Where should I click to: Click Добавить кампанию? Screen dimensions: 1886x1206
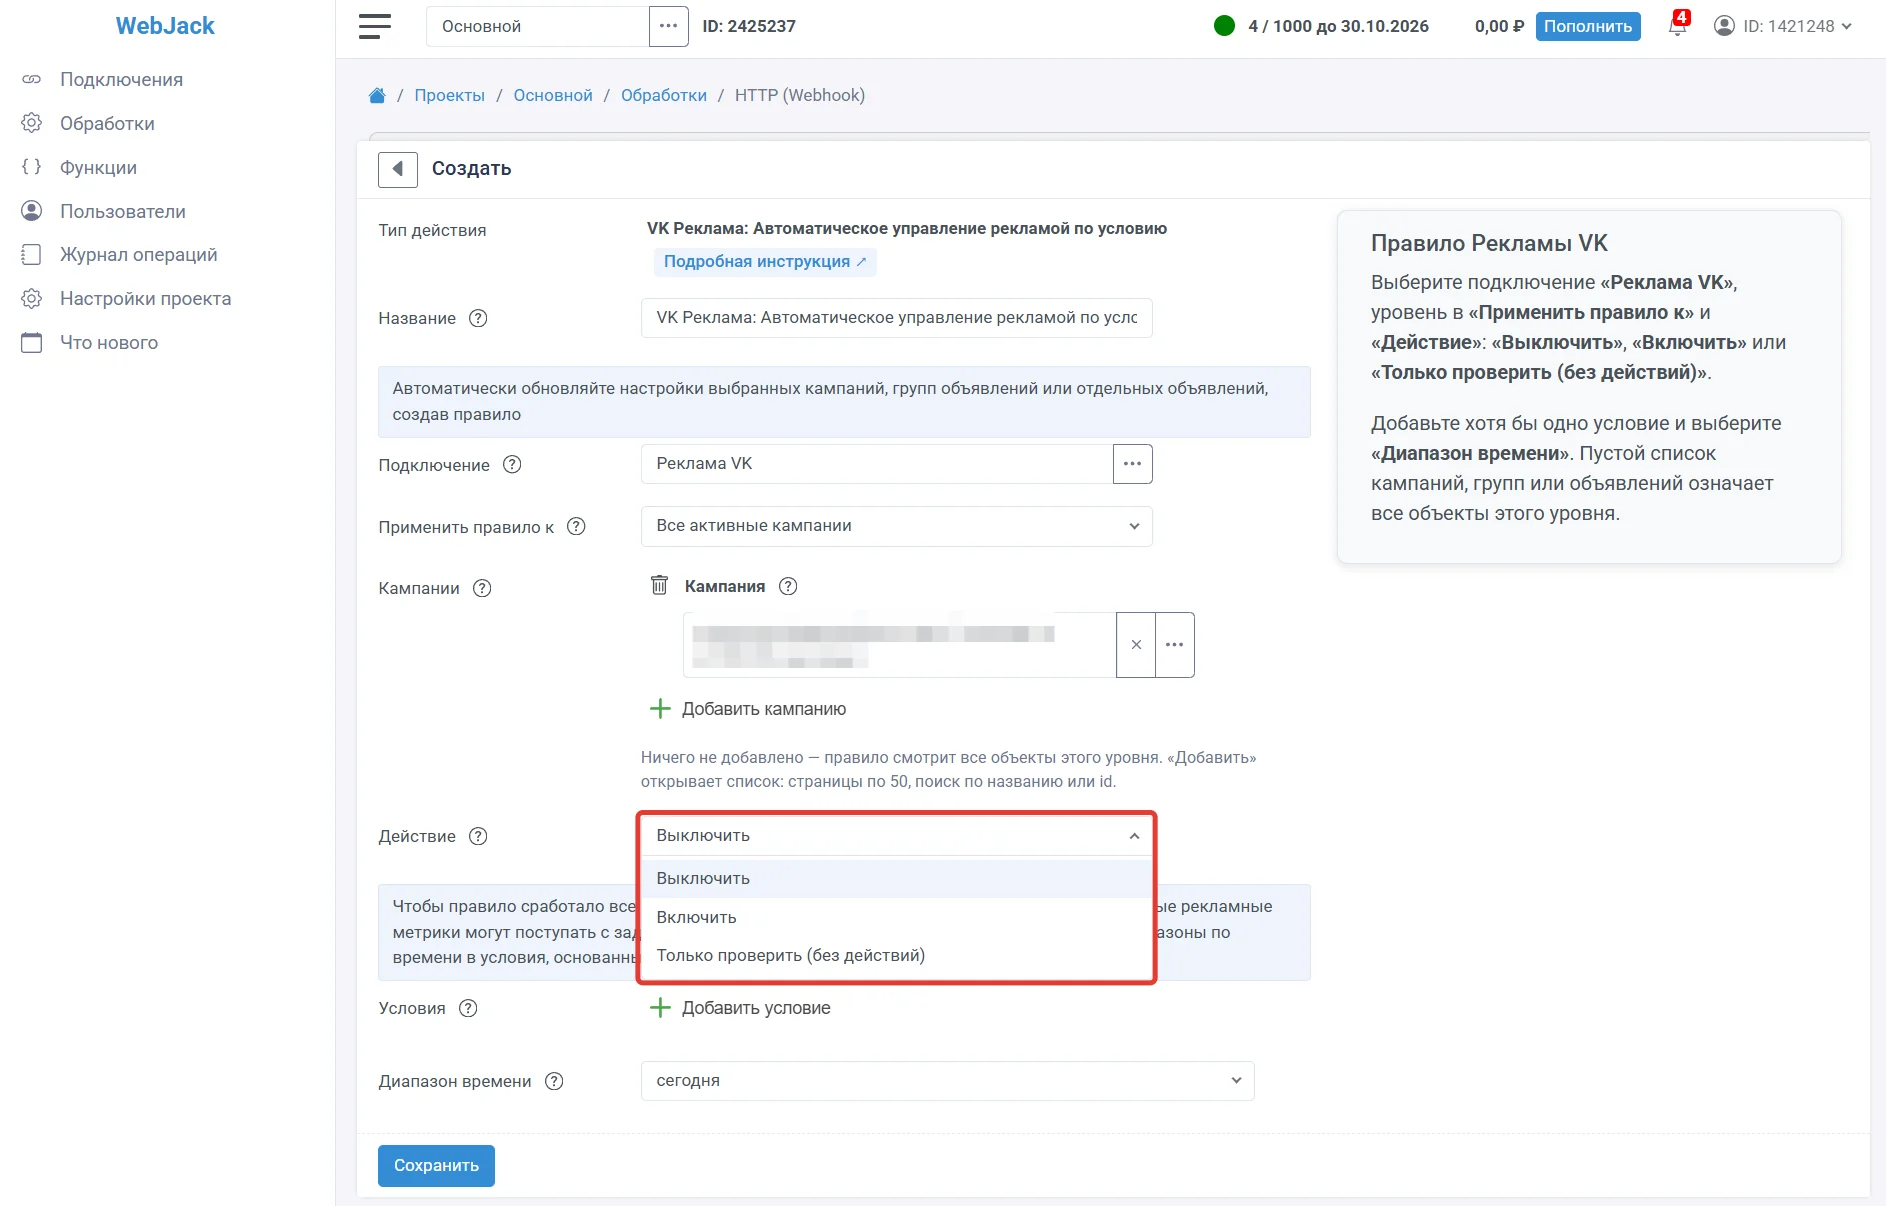[x=748, y=709]
